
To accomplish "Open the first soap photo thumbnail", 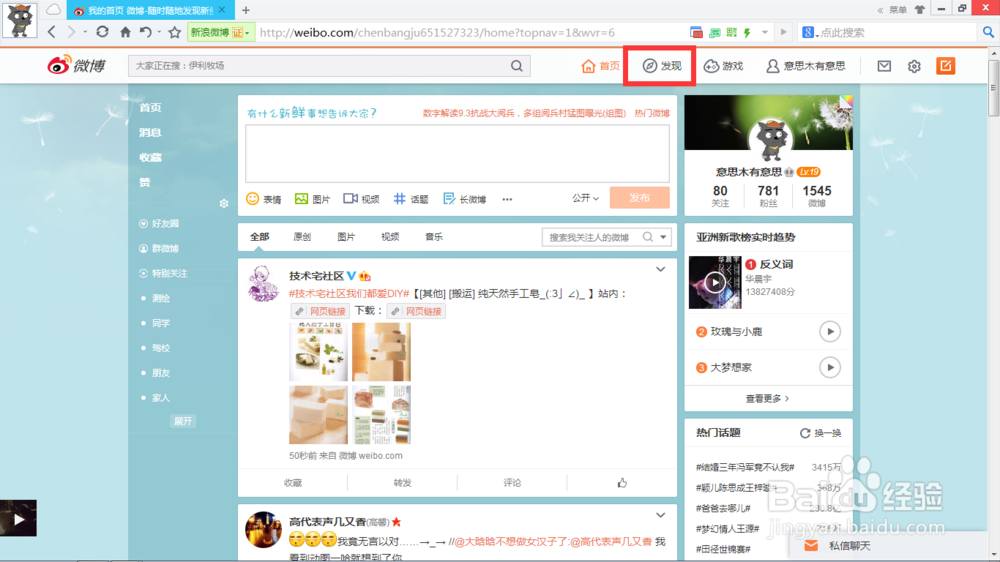I will pyautogui.click(x=318, y=351).
